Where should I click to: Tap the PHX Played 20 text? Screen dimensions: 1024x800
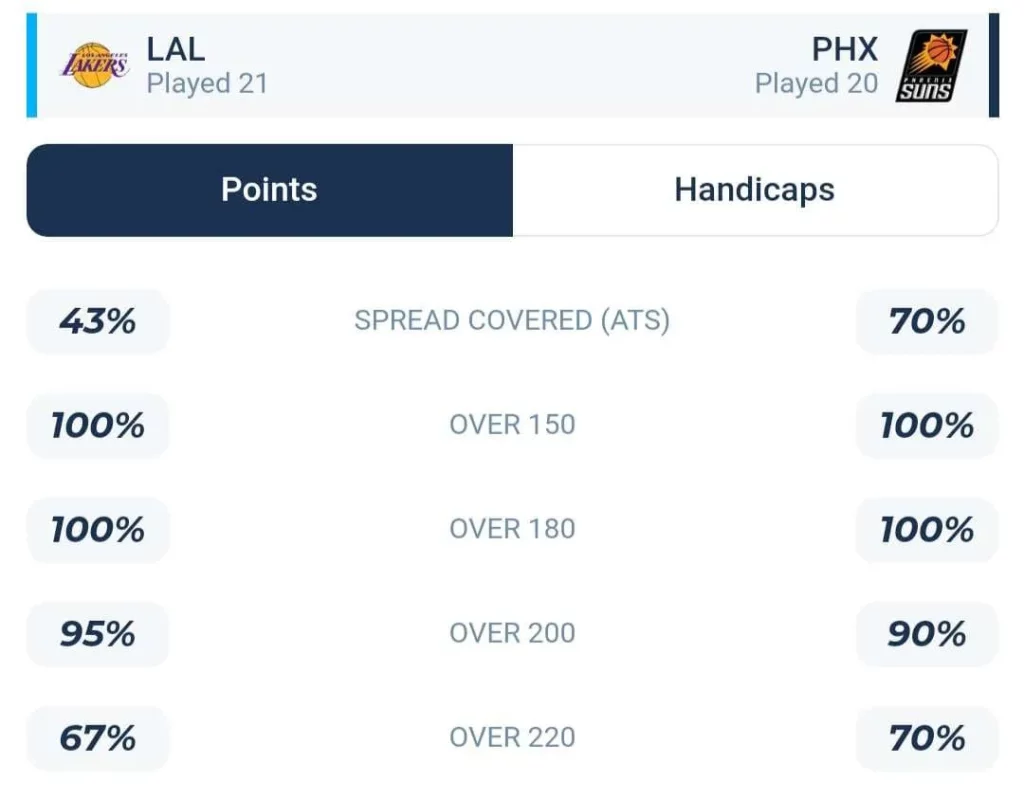click(x=816, y=84)
